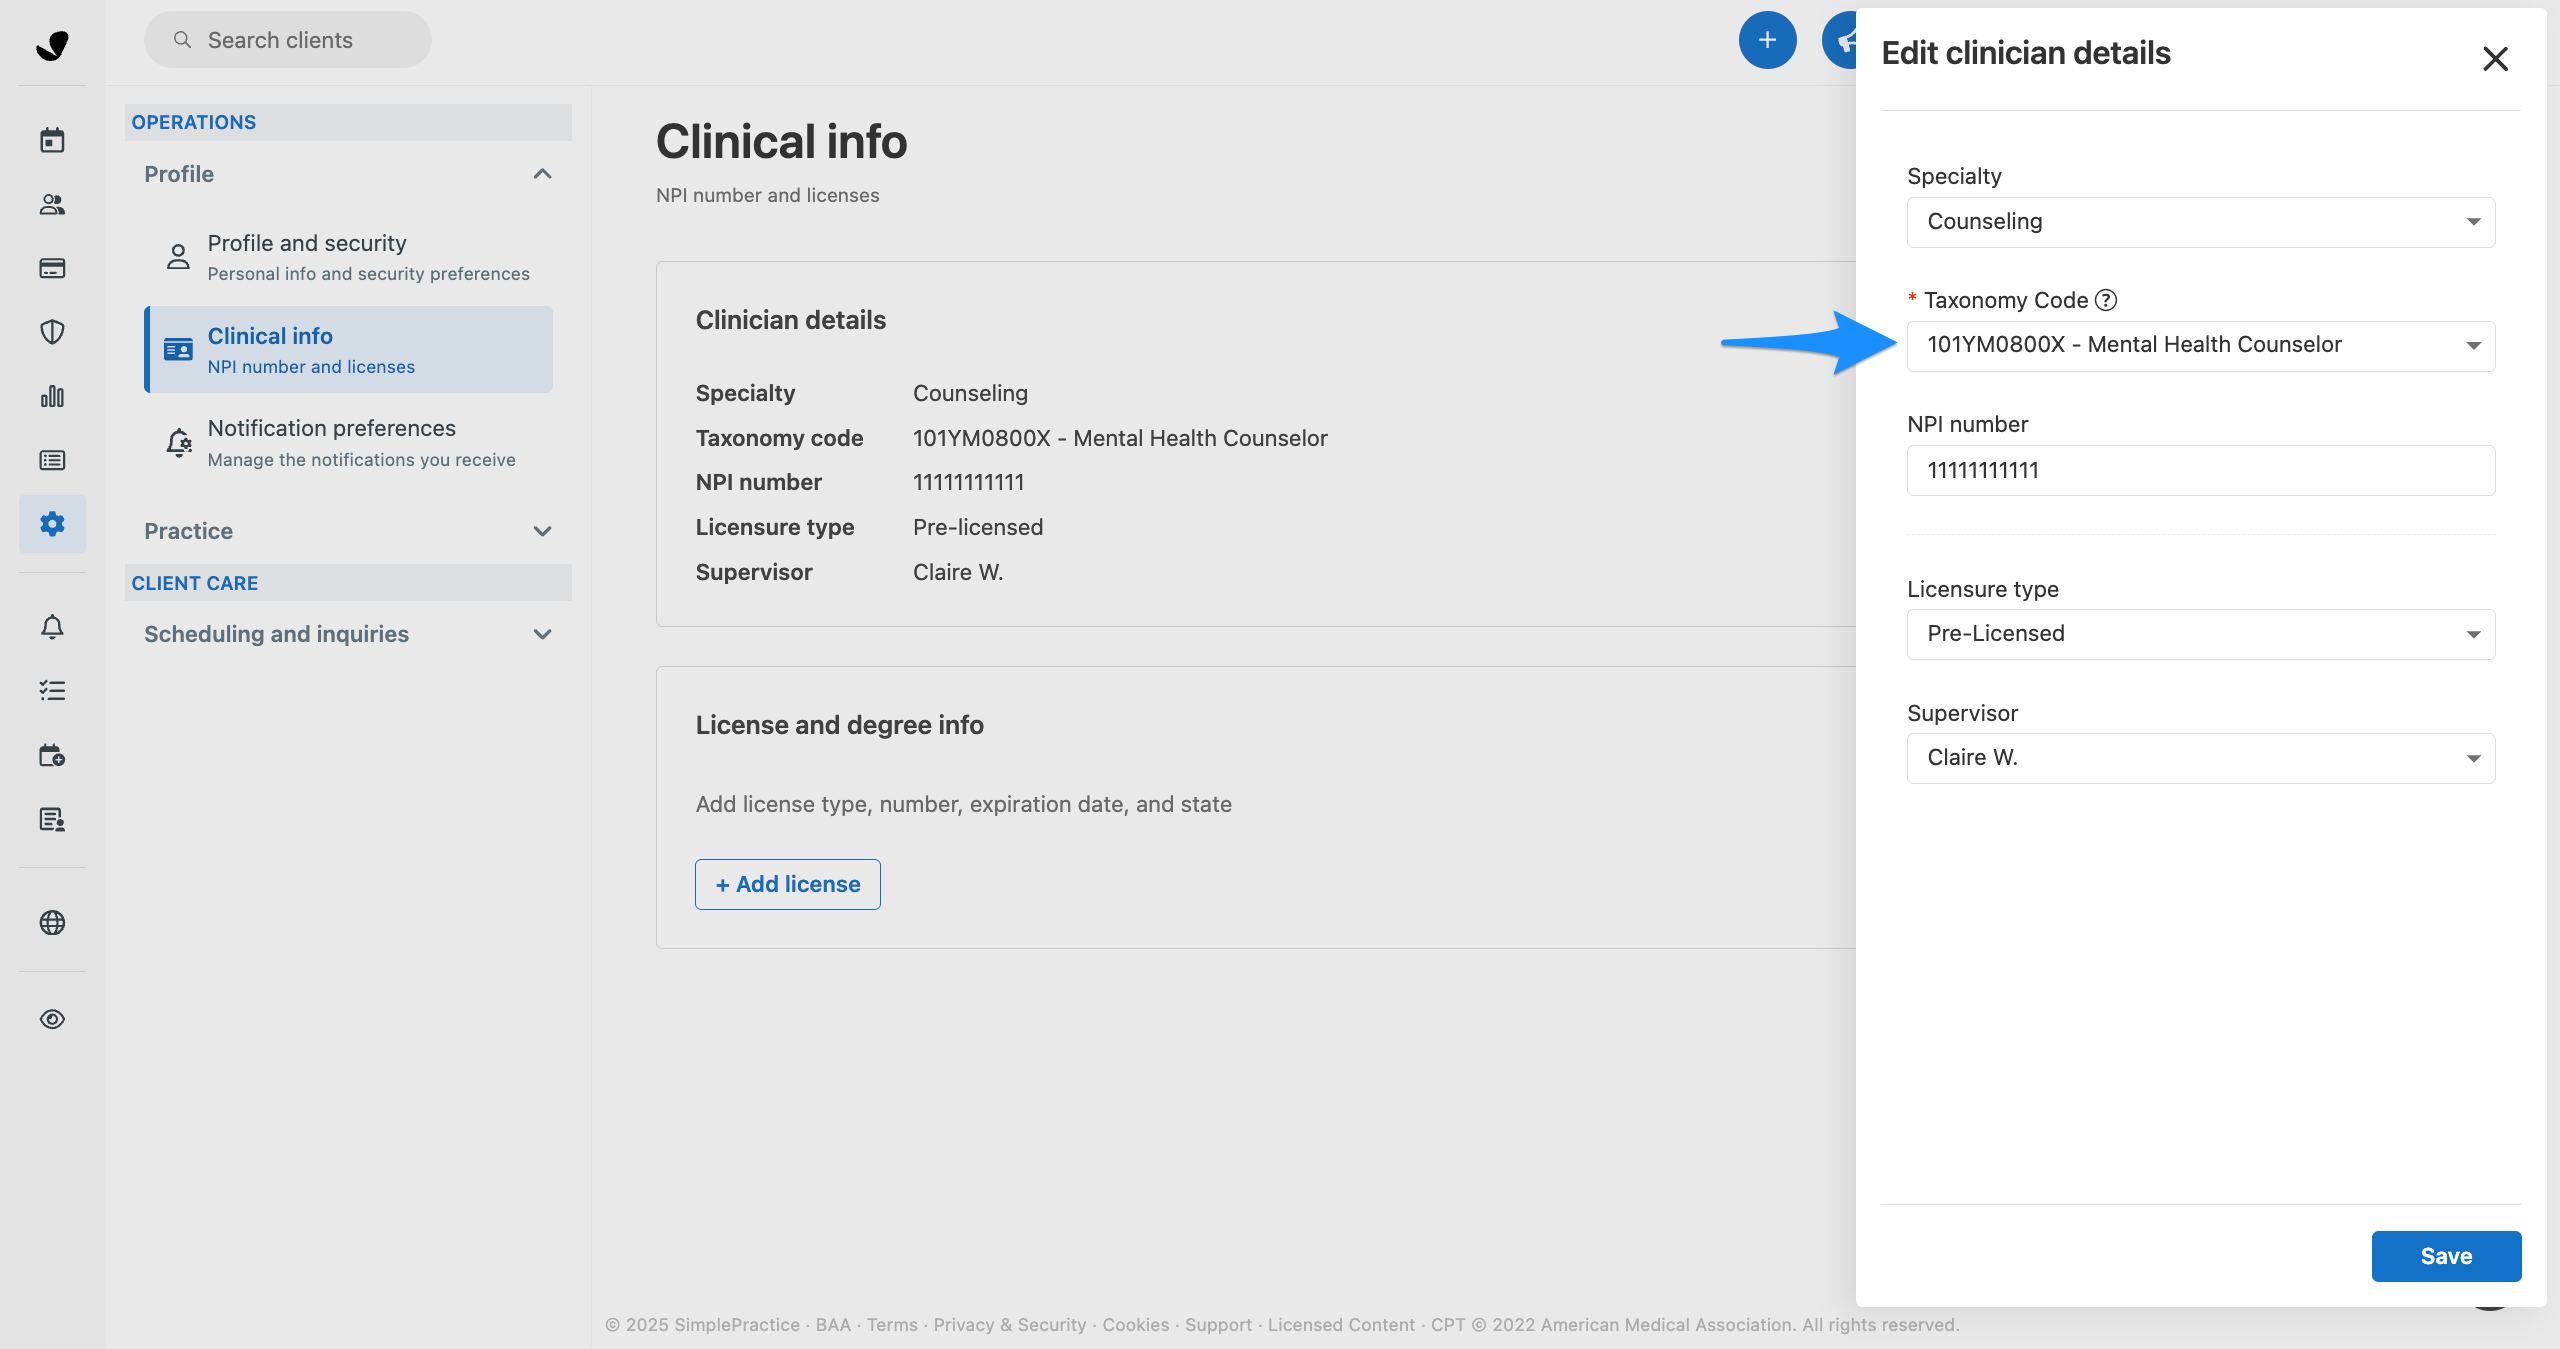
Task: Open the activity list icon
Action: coord(52,460)
